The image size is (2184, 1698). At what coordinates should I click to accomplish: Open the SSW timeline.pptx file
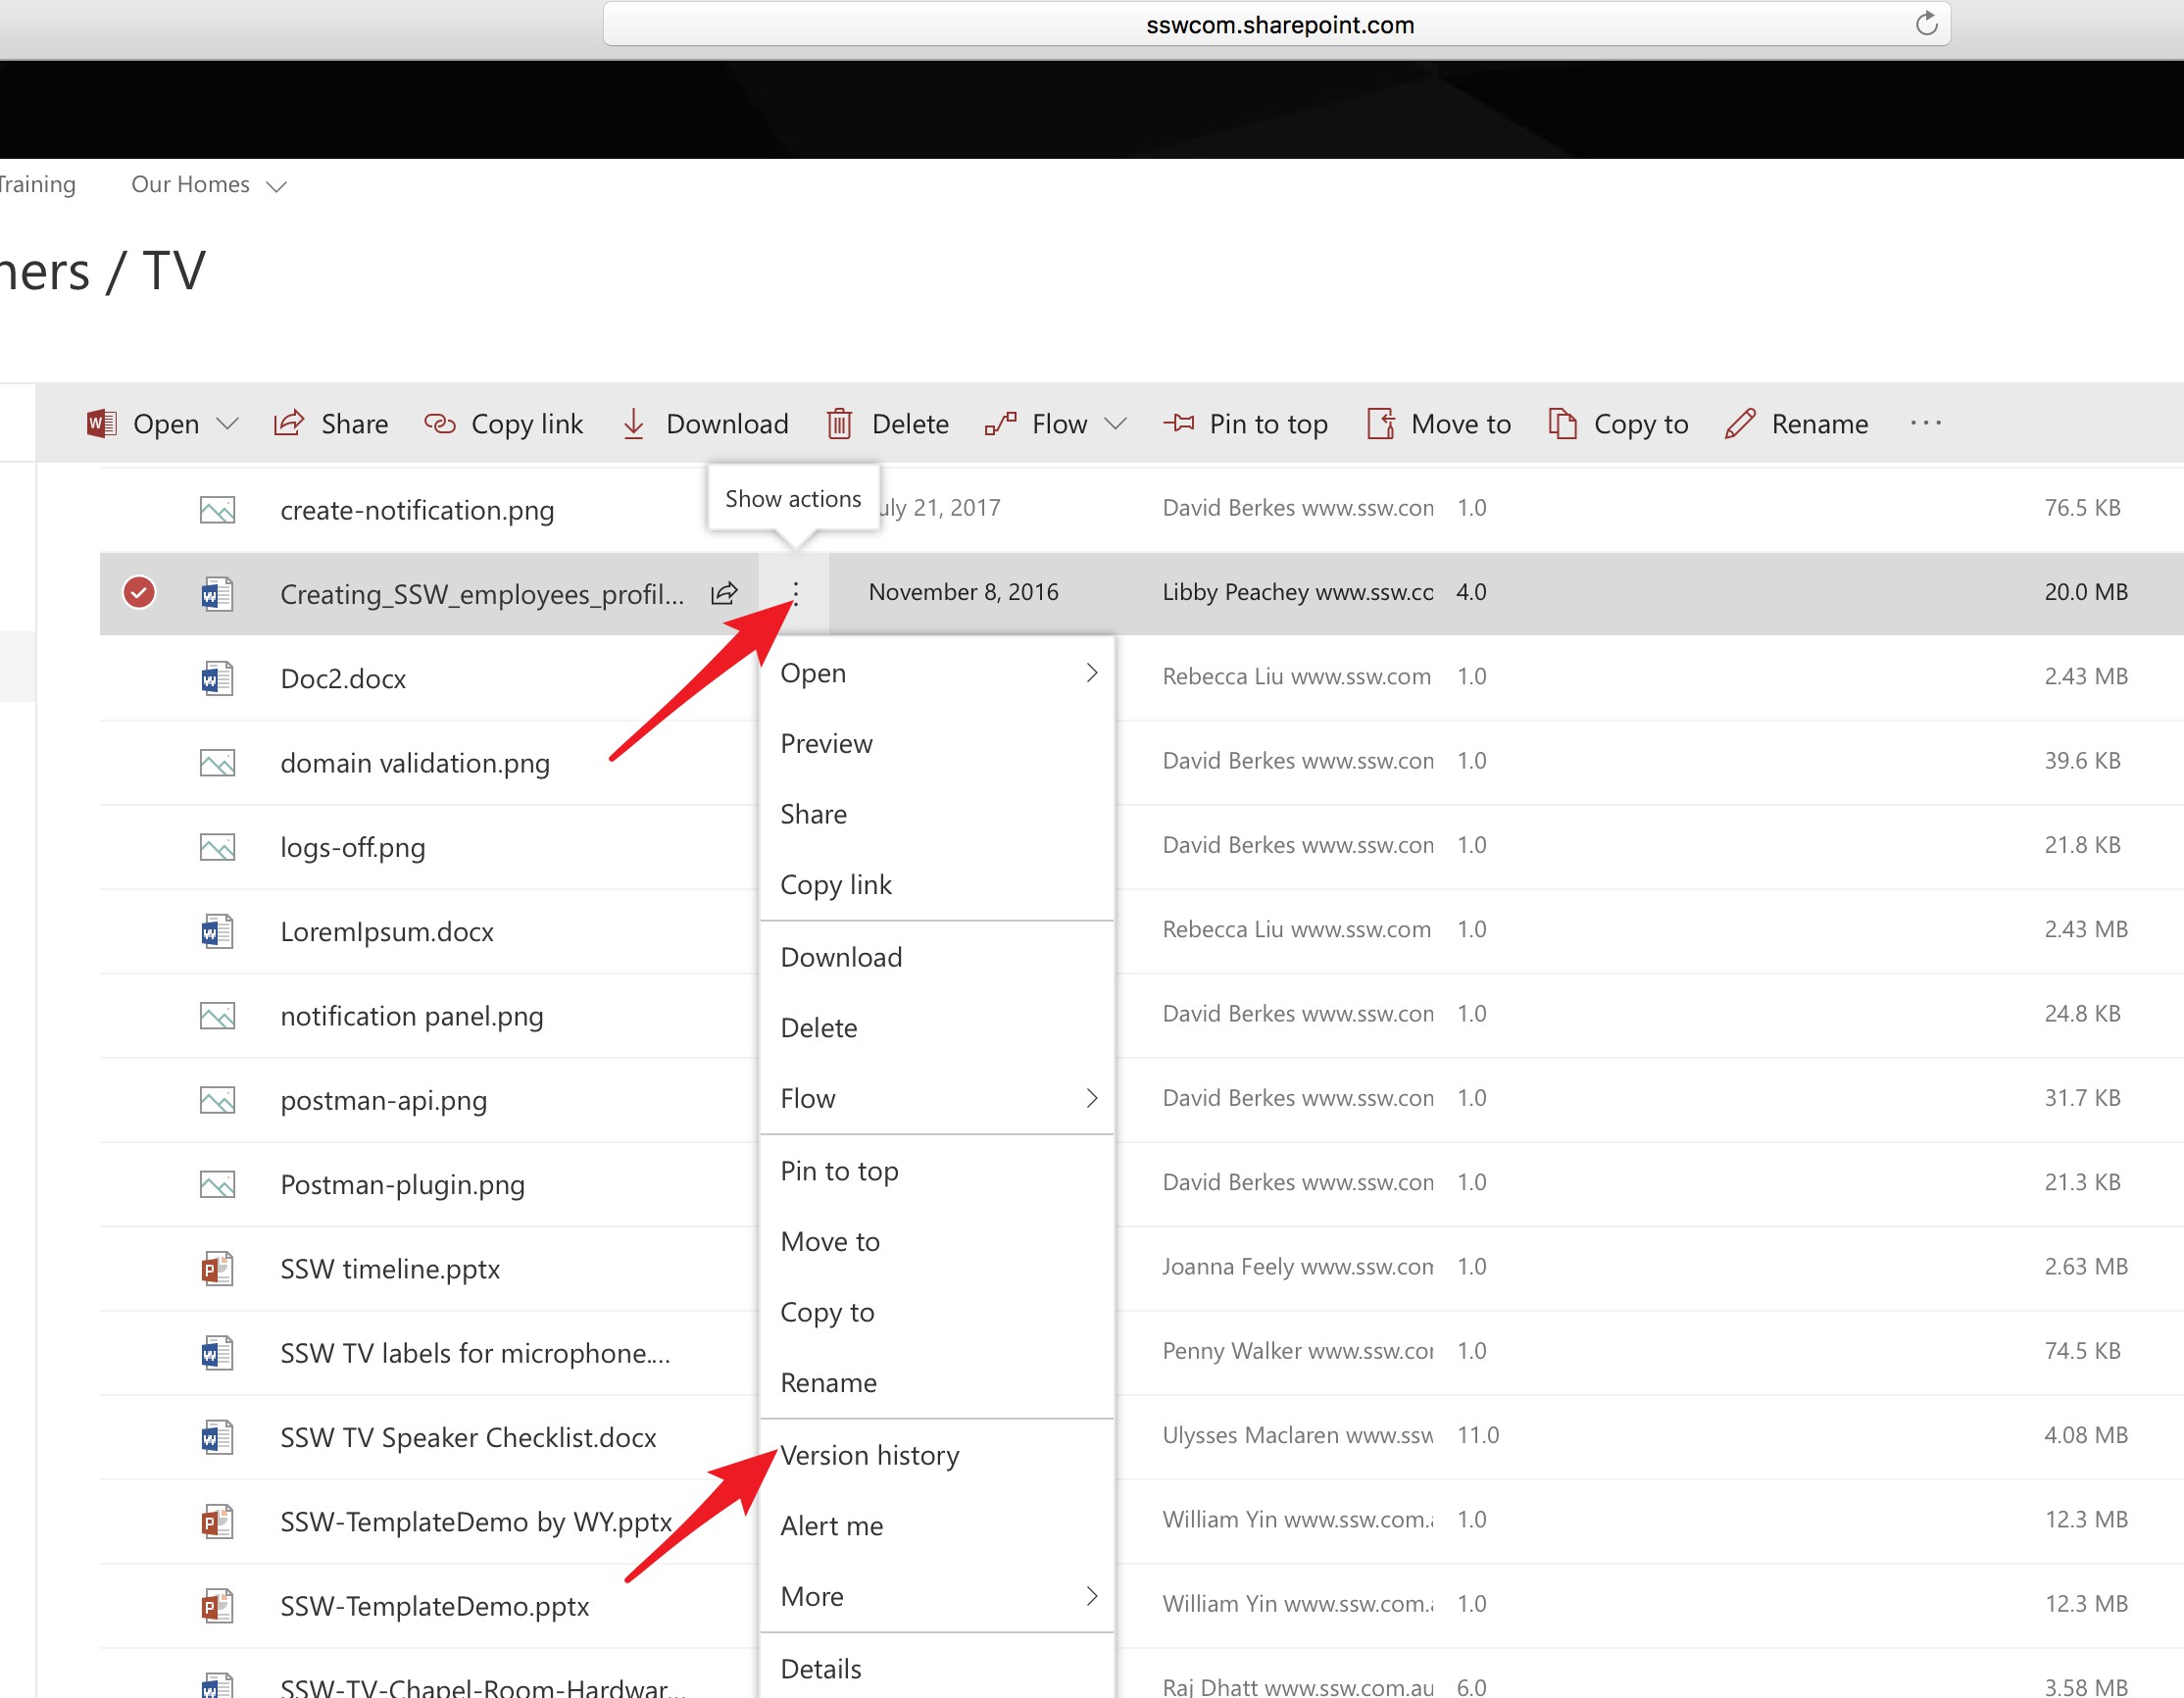click(x=390, y=1269)
